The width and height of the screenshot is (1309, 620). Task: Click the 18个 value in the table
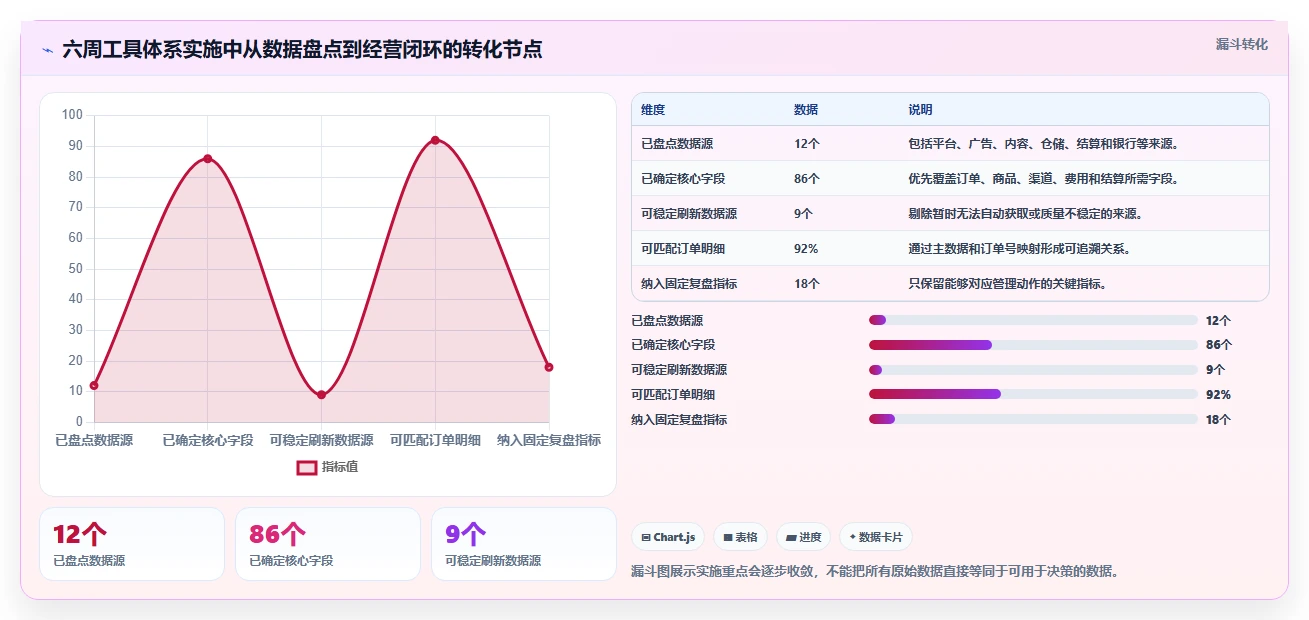807,284
